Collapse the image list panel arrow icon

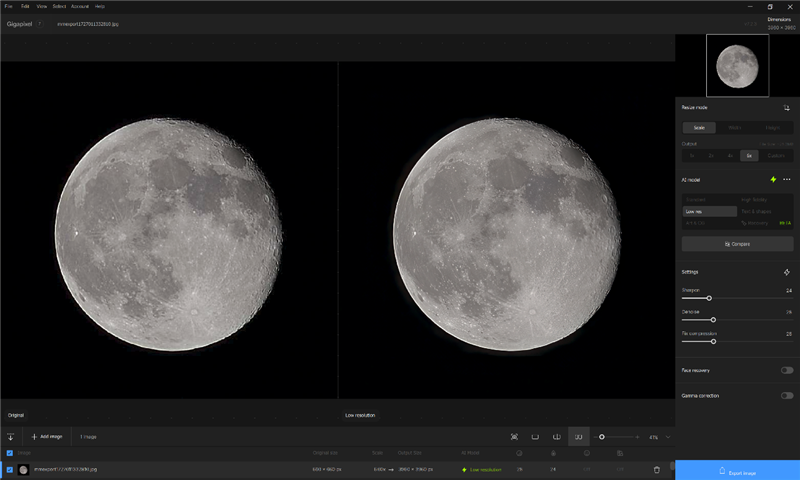[10, 437]
